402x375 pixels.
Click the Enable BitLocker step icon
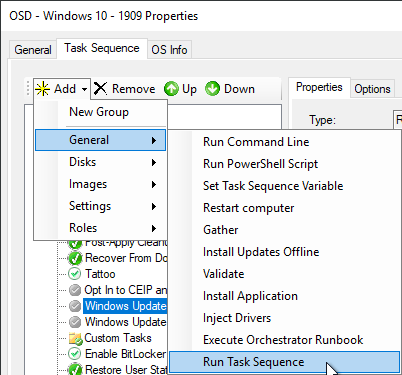coord(74,354)
